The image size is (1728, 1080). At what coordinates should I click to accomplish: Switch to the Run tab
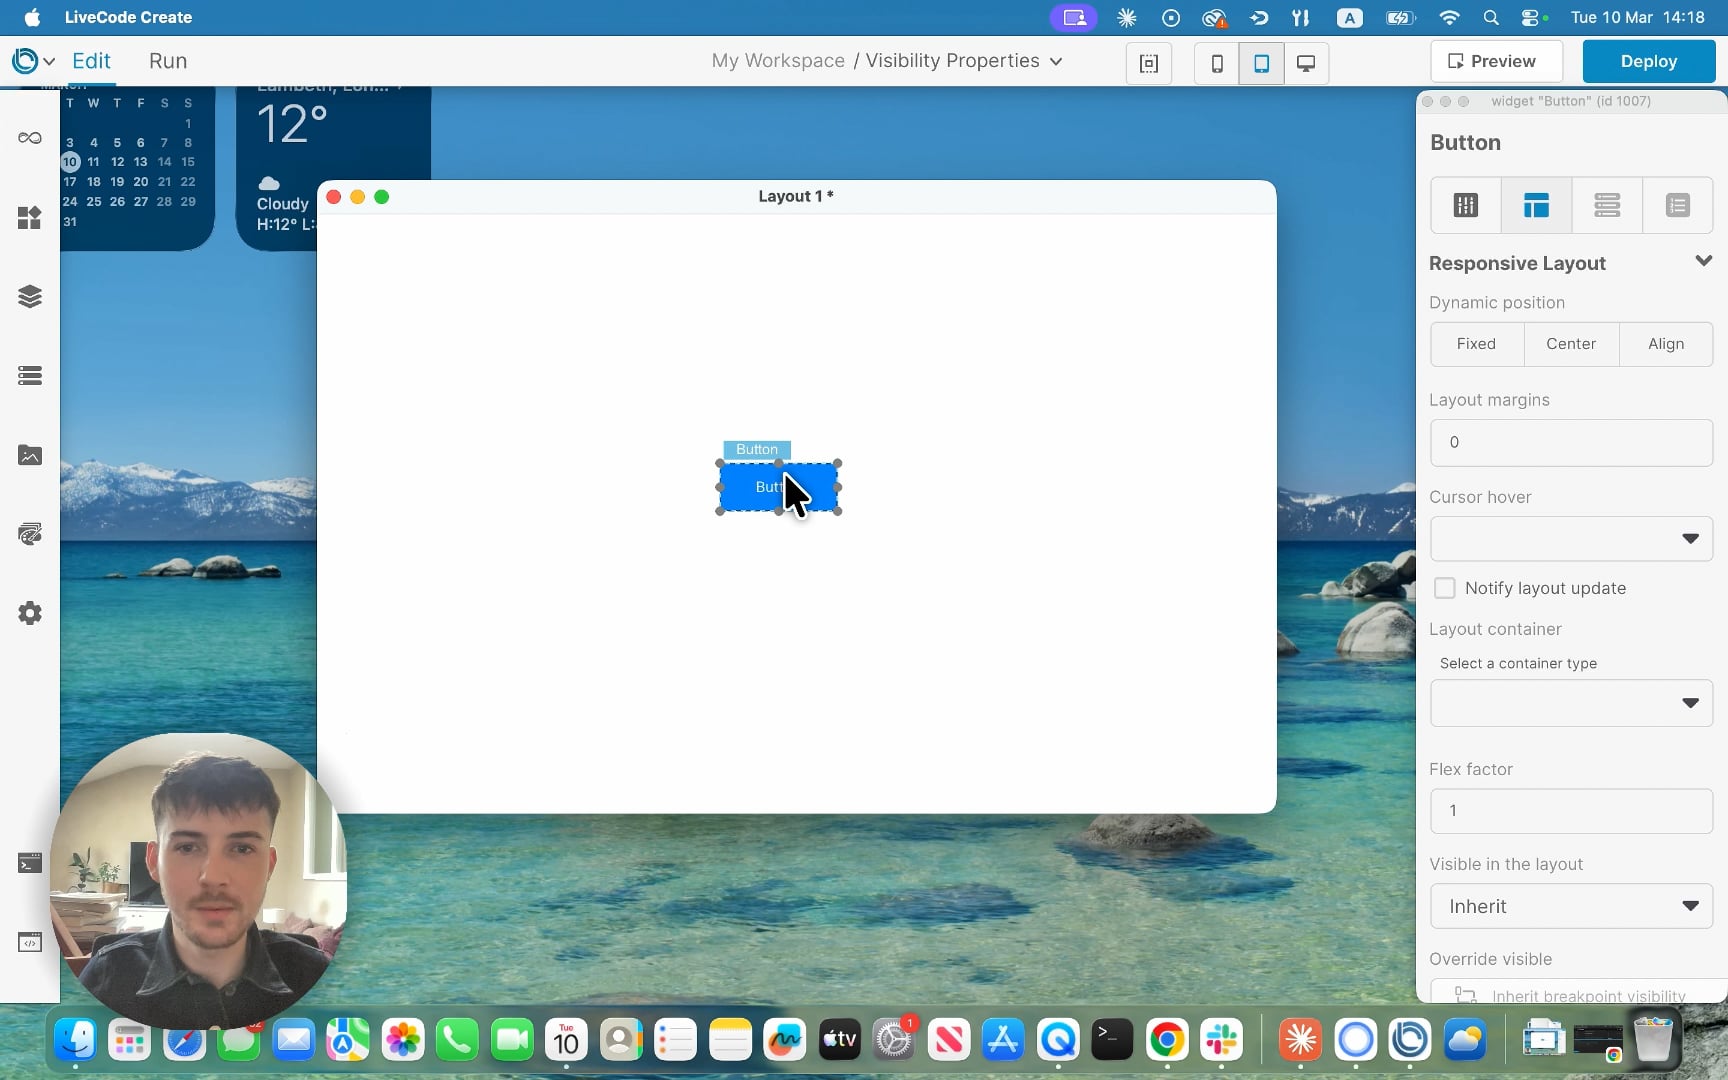point(168,61)
